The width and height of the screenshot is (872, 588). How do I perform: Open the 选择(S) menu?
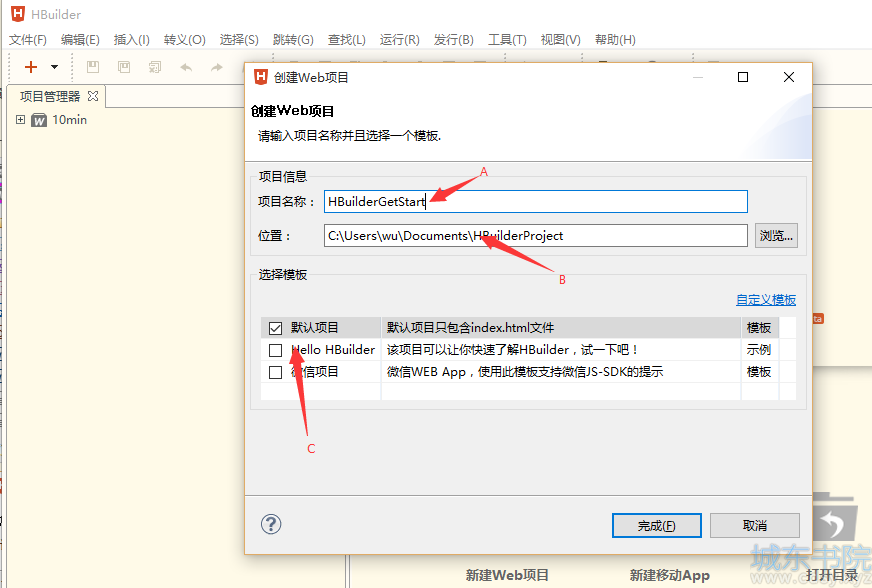tap(239, 39)
